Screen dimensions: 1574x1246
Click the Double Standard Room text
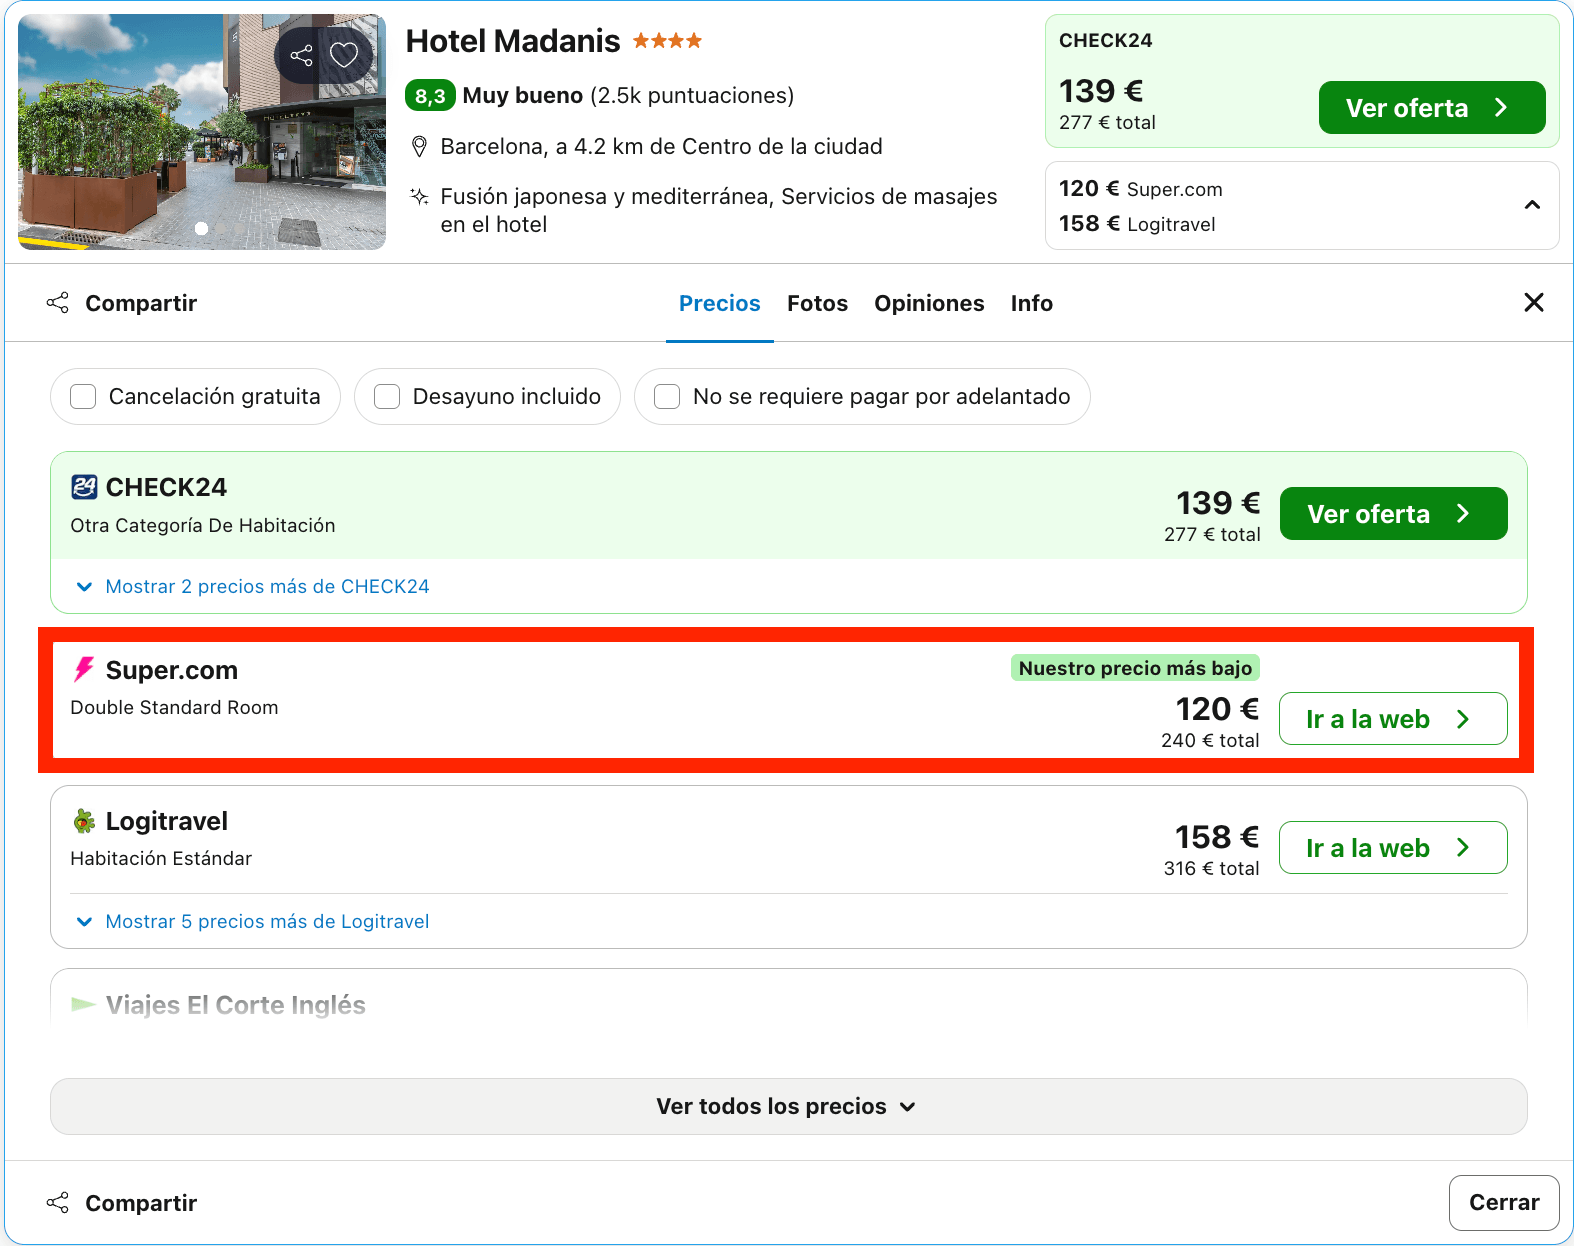(174, 707)
